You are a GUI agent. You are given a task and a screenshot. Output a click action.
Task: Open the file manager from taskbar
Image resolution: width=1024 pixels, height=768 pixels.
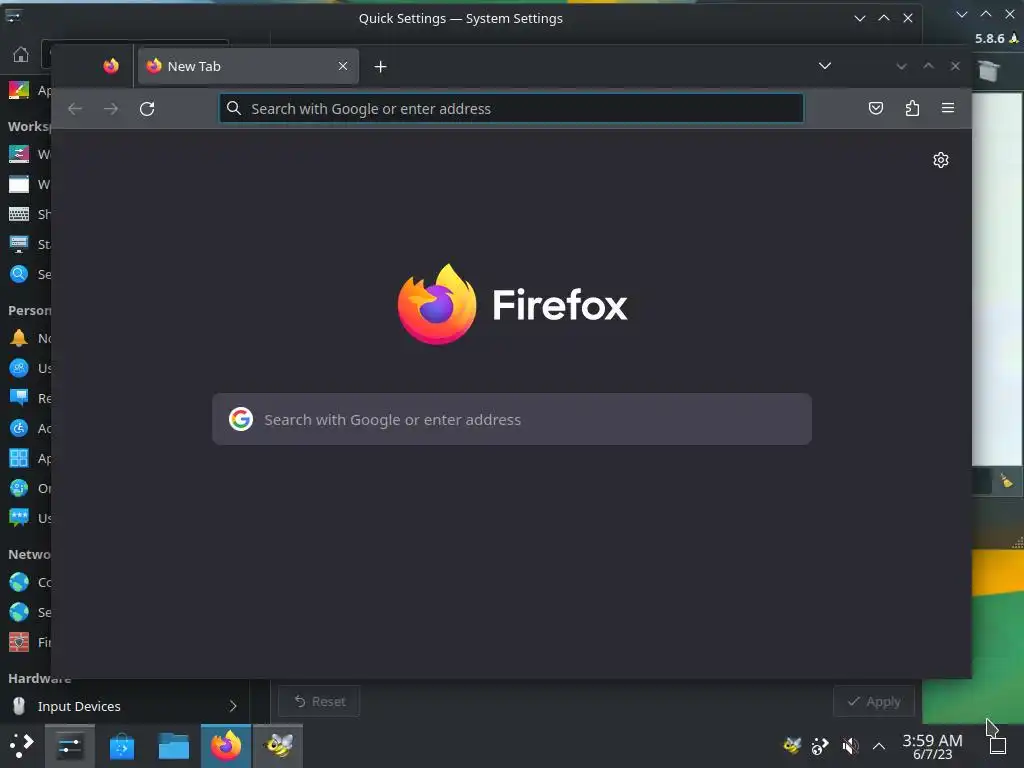pyautogui.click(x=174, y=745)
